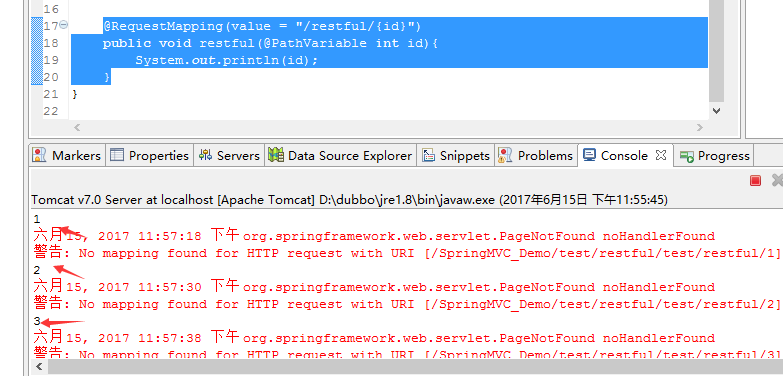Close the Console view tab
The image size is (783, 376).
tap(661, 155)
